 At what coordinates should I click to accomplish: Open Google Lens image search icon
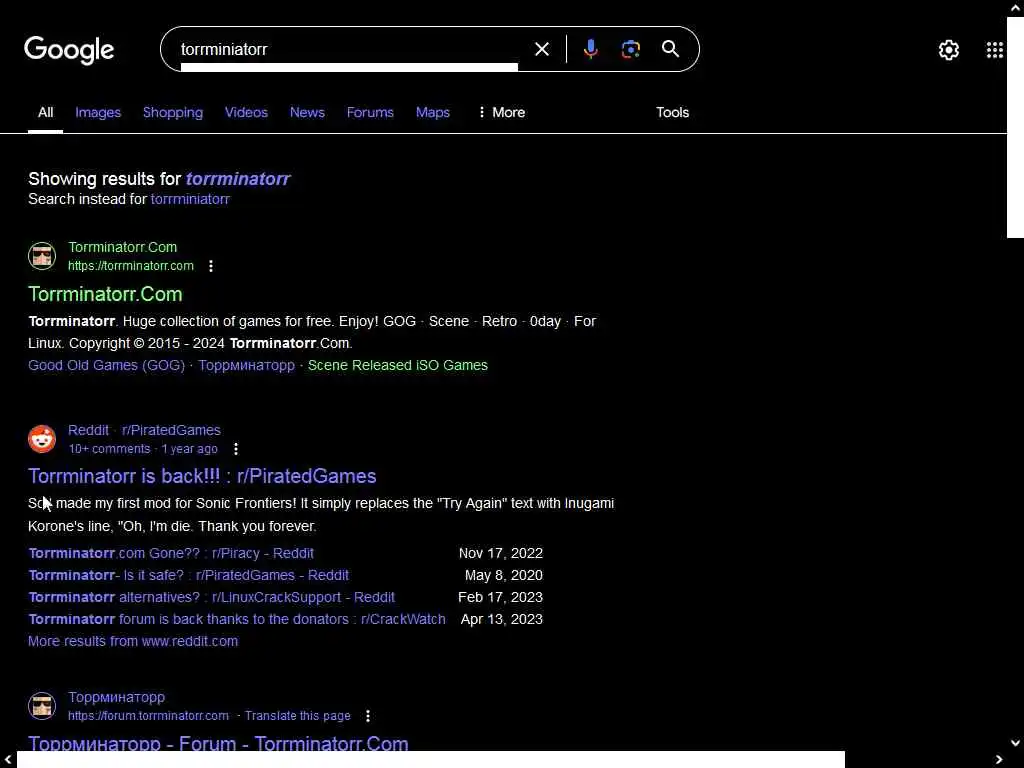pyautogui.click(x=630, y=49)
